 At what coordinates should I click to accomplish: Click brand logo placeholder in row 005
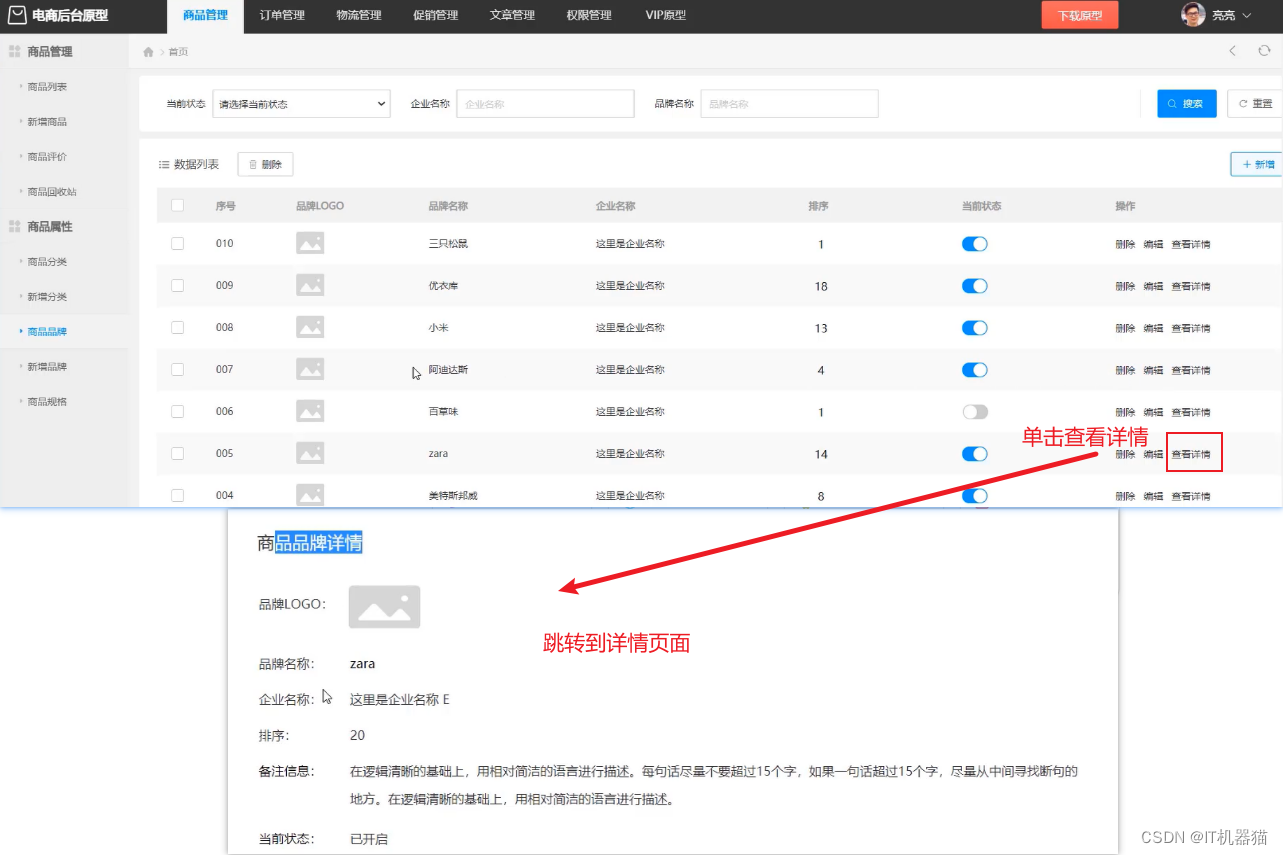pos(310,453)
